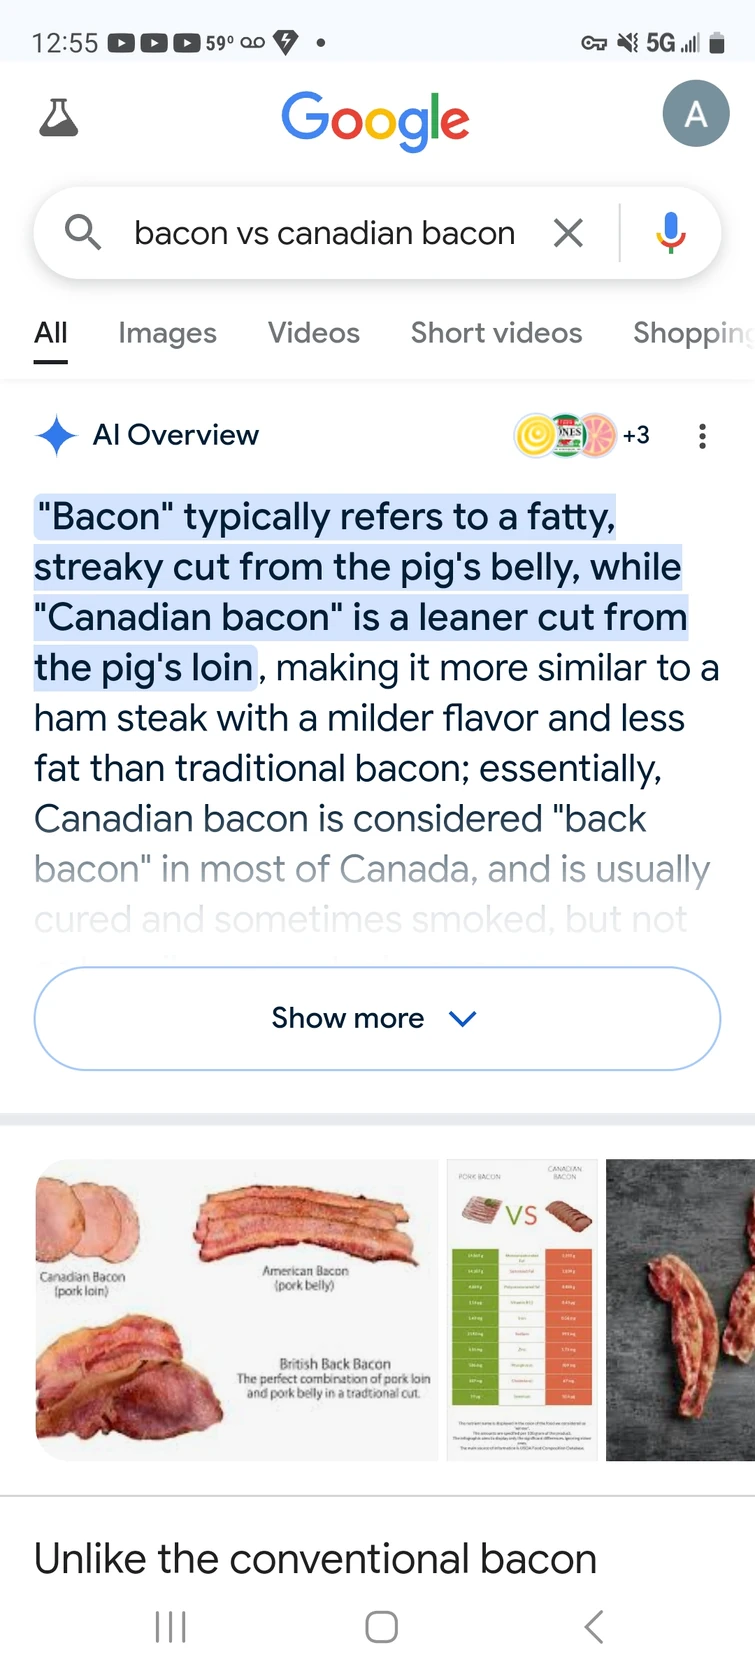755x1678 pixels.
Task: Tap the Google logo
Action: point(375,120)
